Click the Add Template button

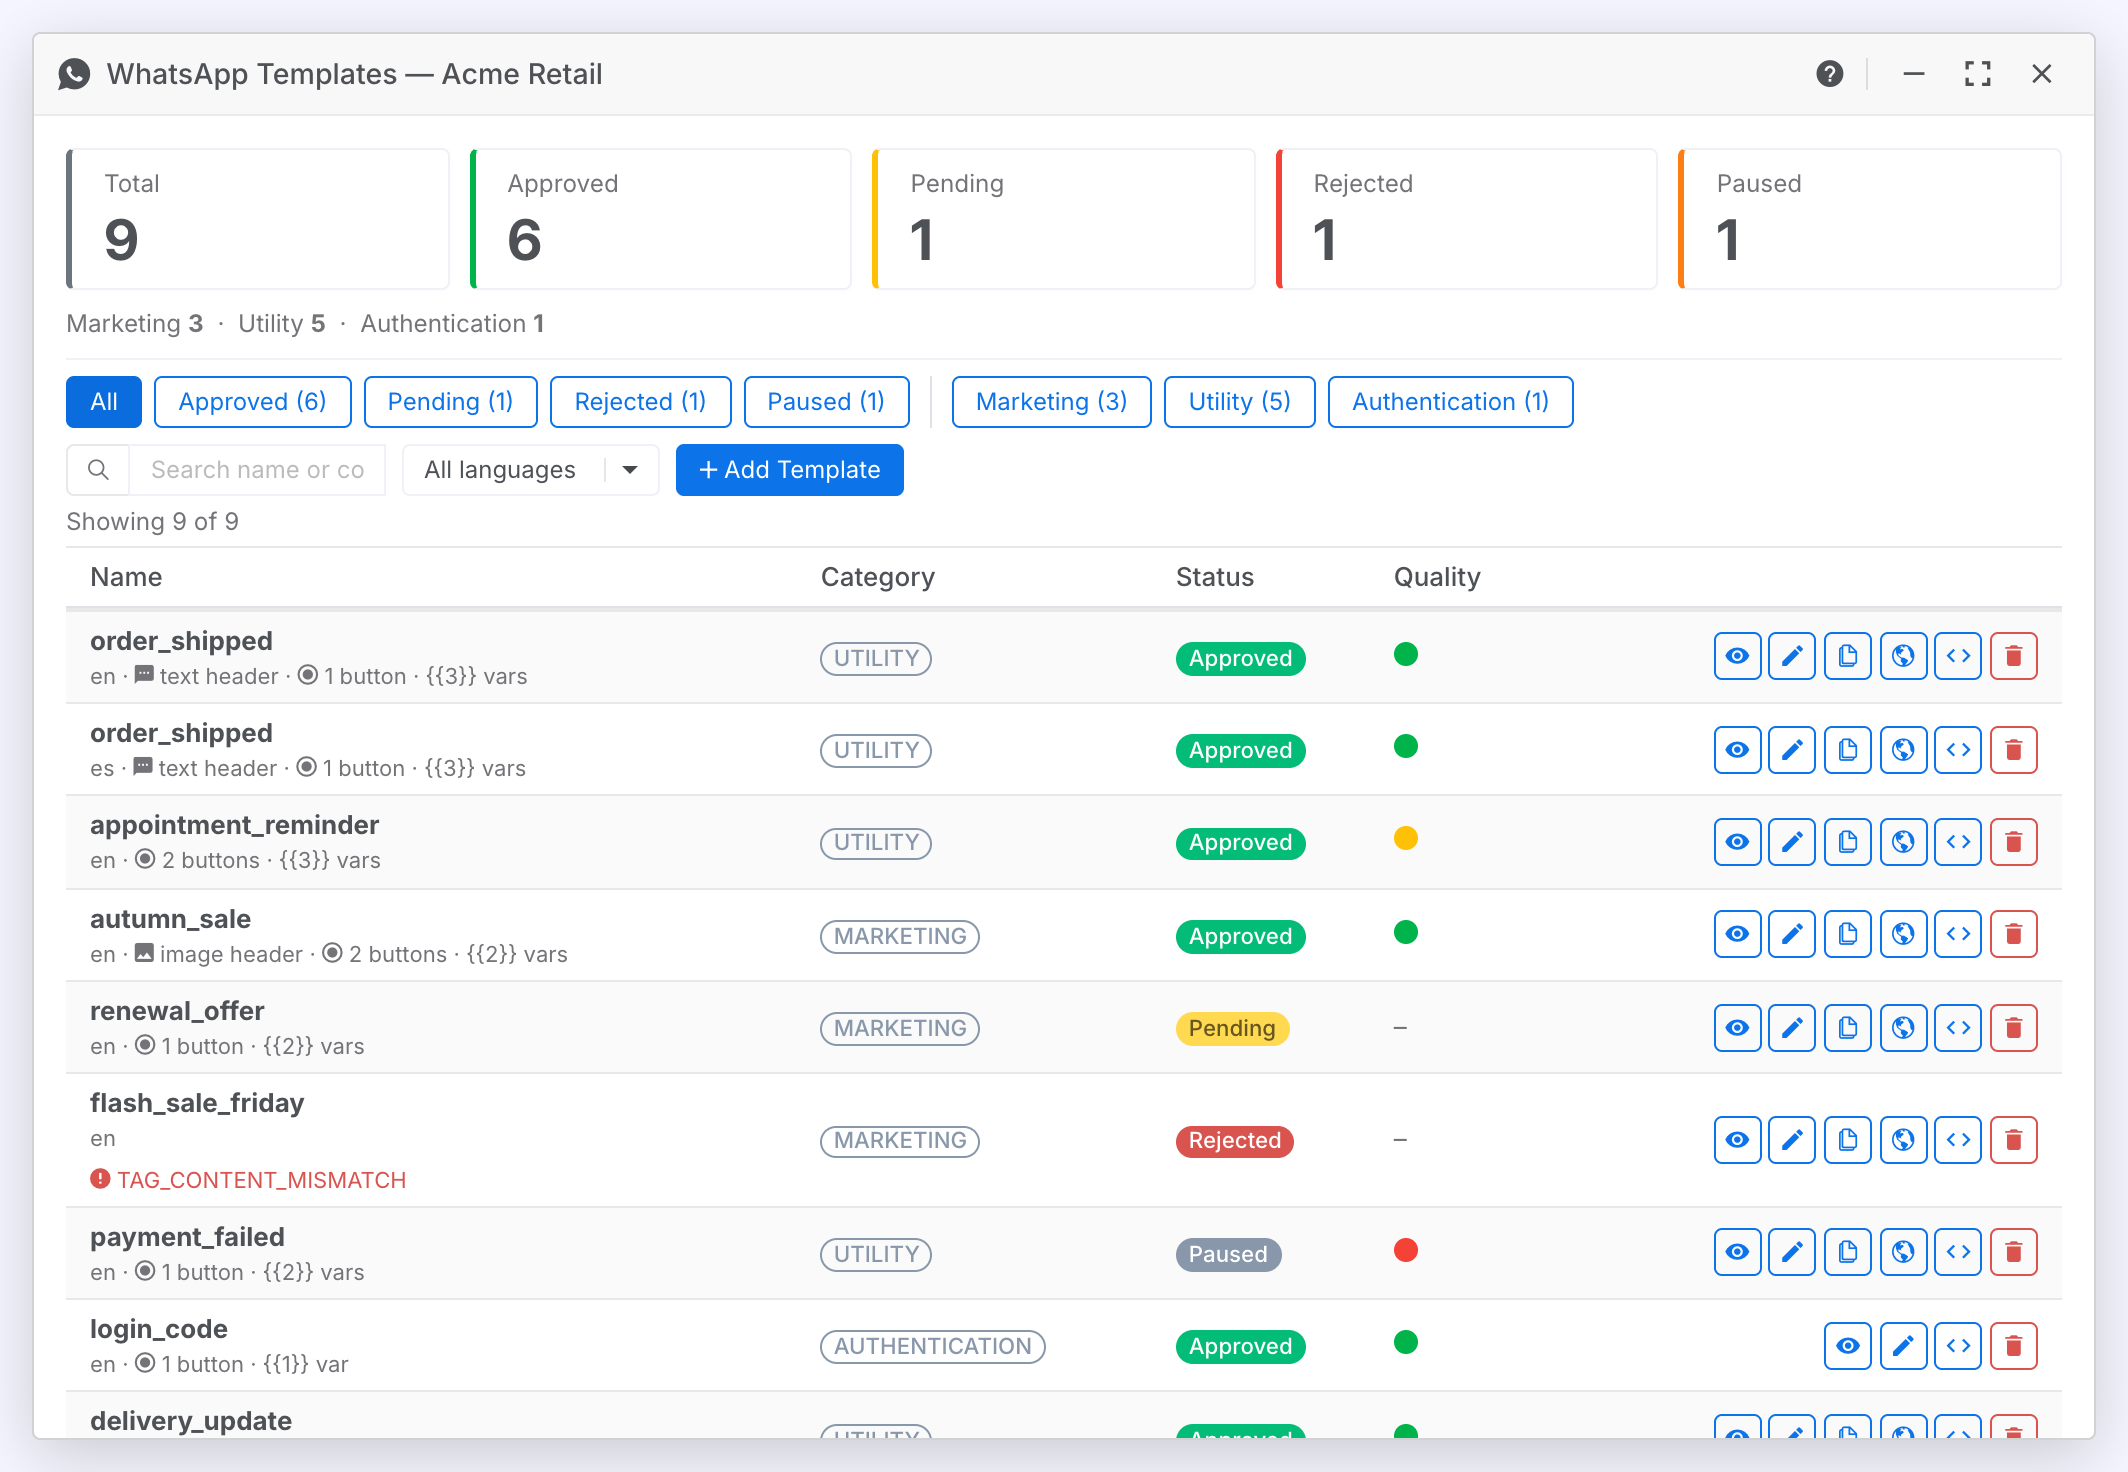pyautogui.click(x=790, y=470)
